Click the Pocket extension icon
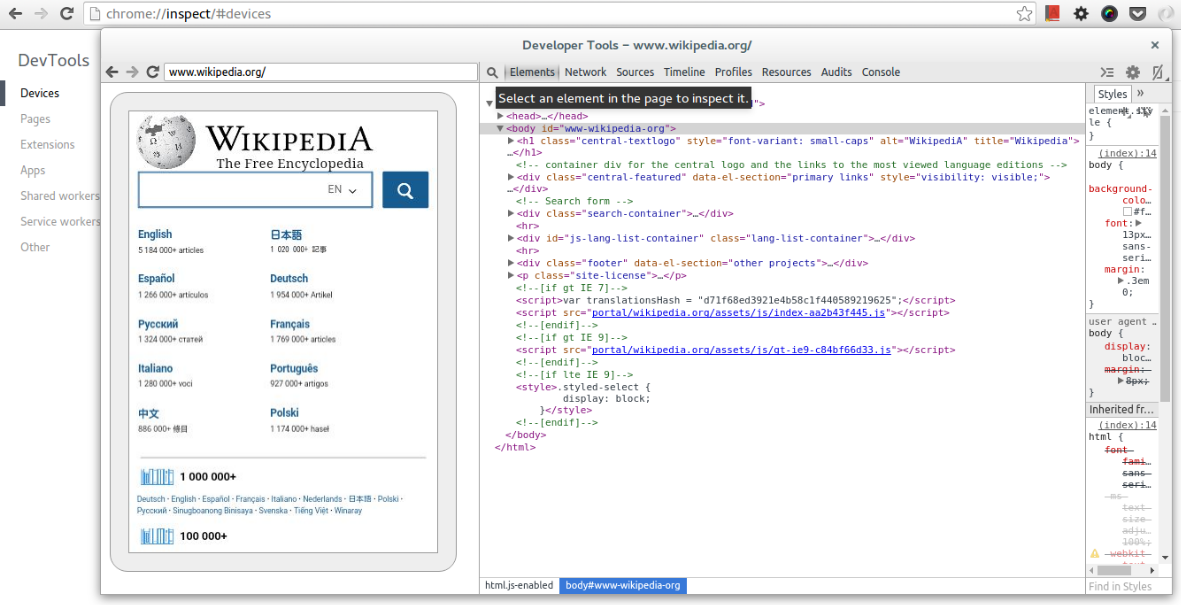Image resolution: width=1181 pixels, height=605 pixels. click(x=1138, y=14)
